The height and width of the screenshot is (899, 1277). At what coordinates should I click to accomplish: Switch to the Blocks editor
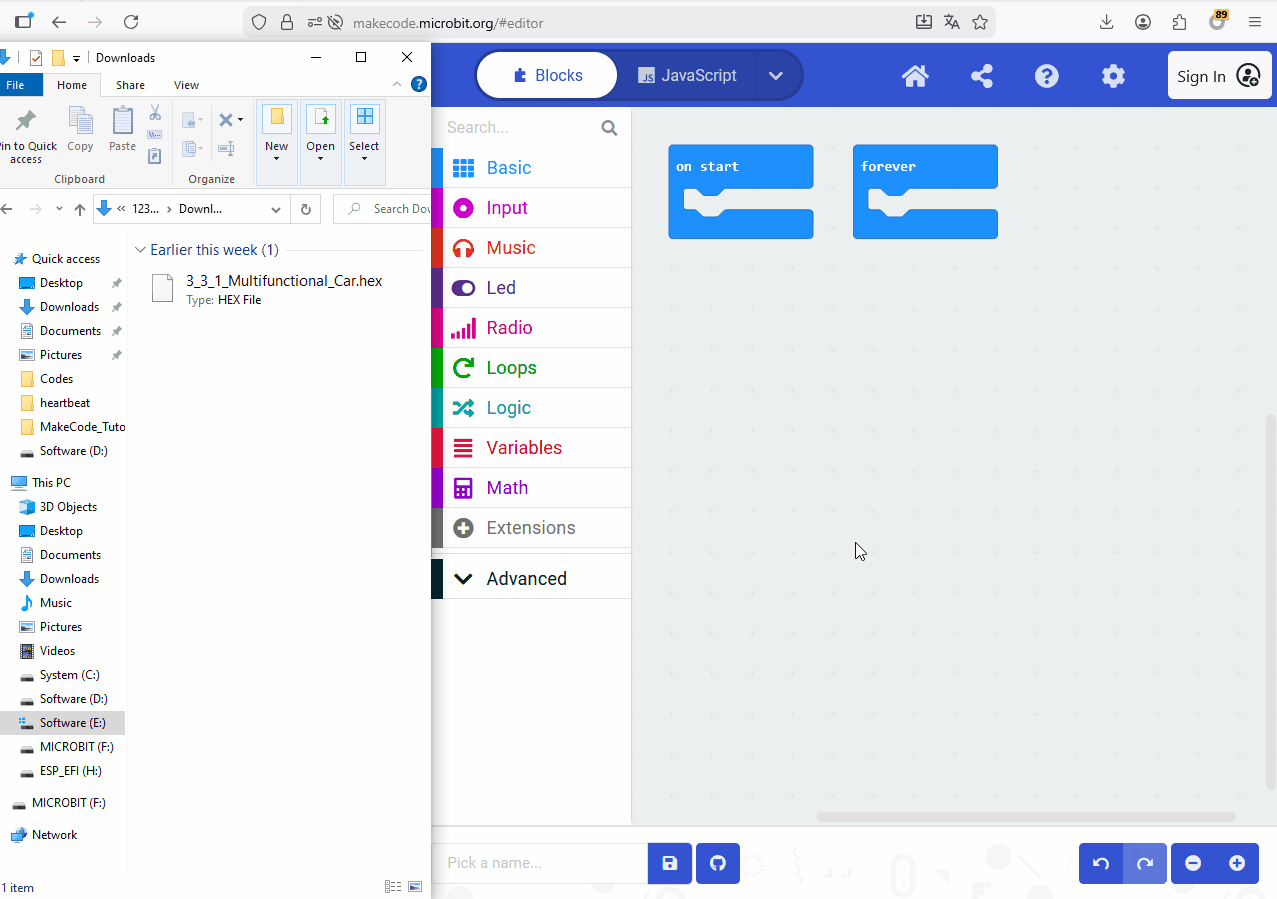coord(547,75)
